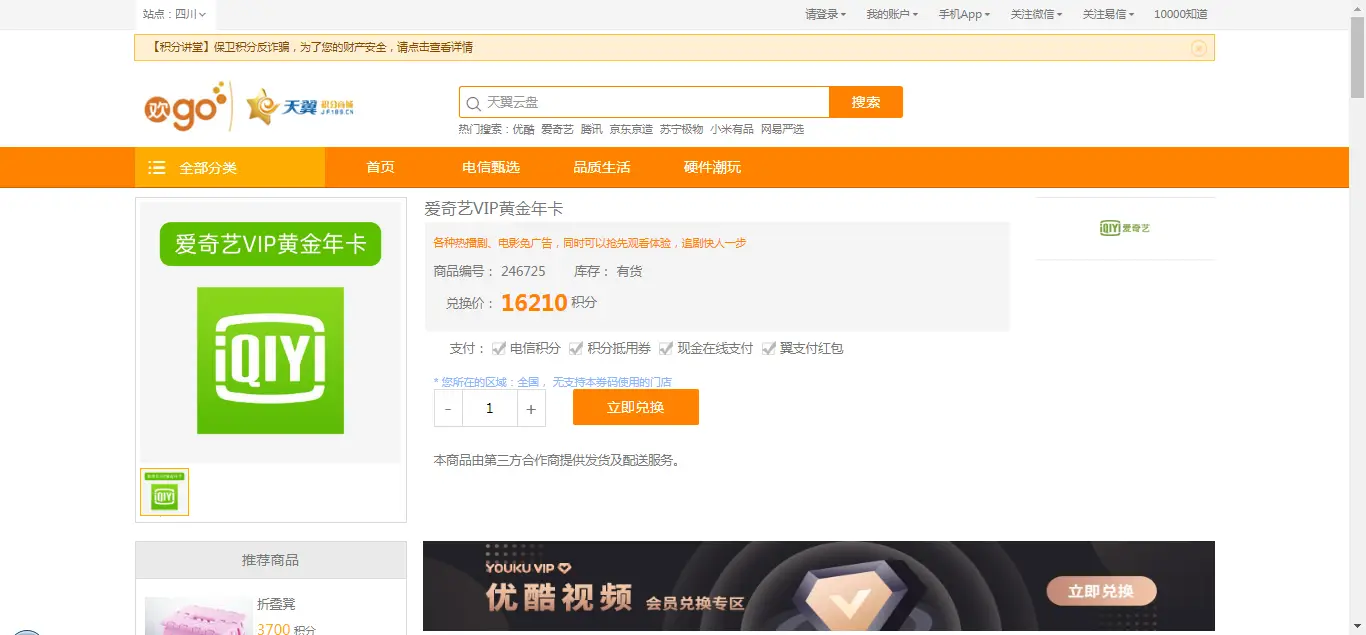1366x635 pixels.
Task: Click the Youku VIP banner image
Action: [819, 586]
